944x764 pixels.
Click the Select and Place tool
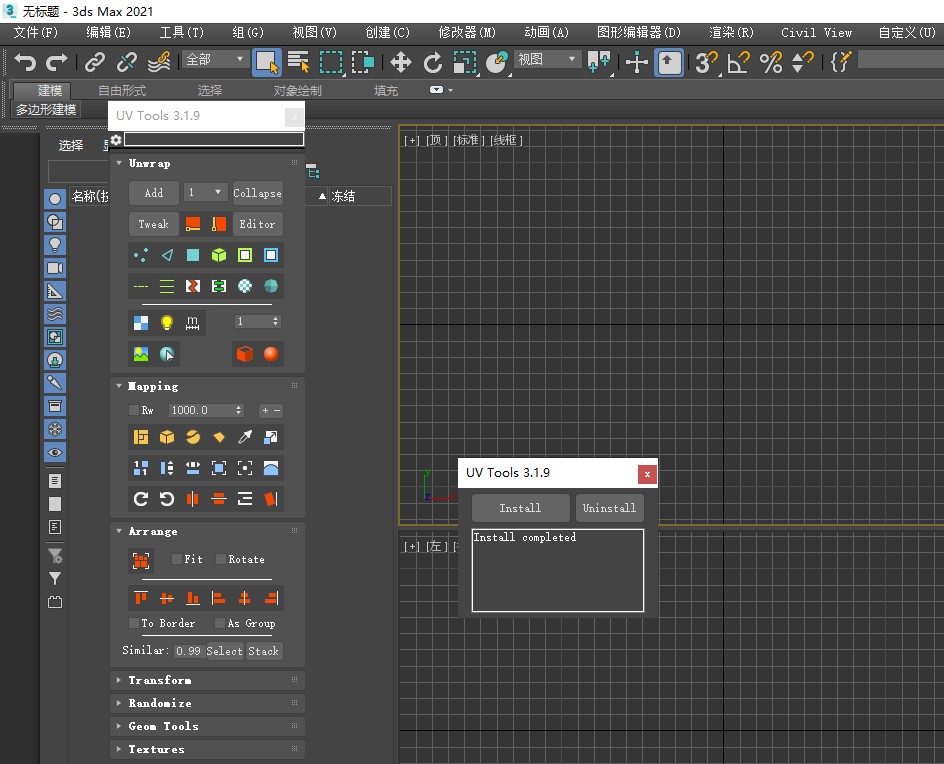pos(497,62)
